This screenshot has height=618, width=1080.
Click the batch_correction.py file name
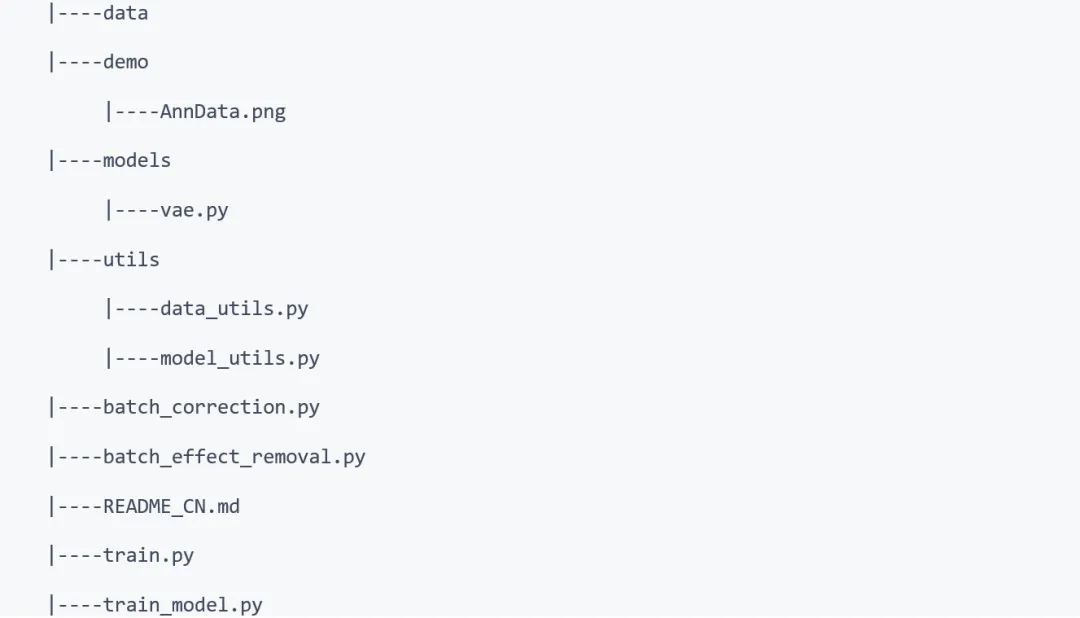(x=211, y=407)
